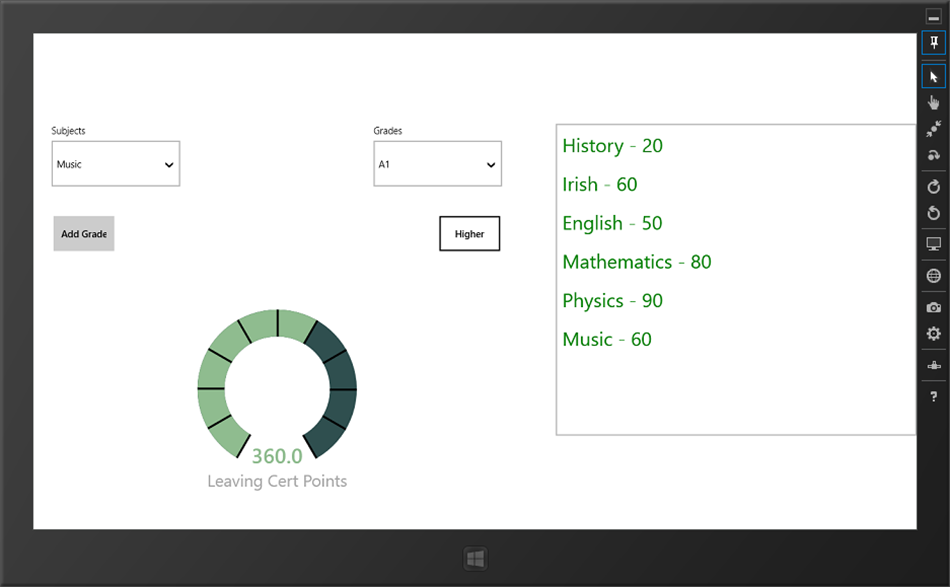This screenshot has height=587, width=950.
Task: Minimize the simulator window
Action: point(934,16)
